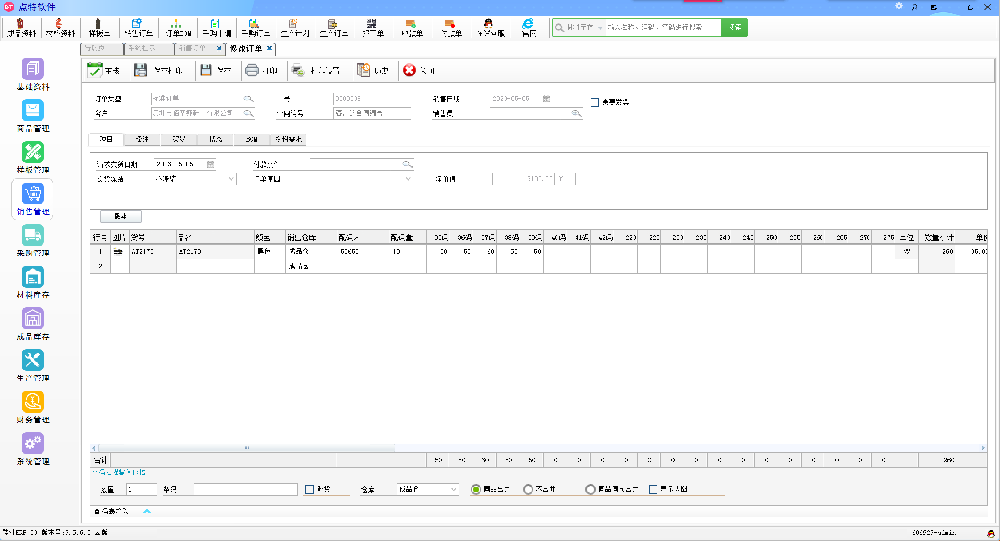The height and width of the screenshot is (541, 1000).
Task: Open 生产管理 tools module in sidebar
Action: pyautogui.click(x=33, y=366)
